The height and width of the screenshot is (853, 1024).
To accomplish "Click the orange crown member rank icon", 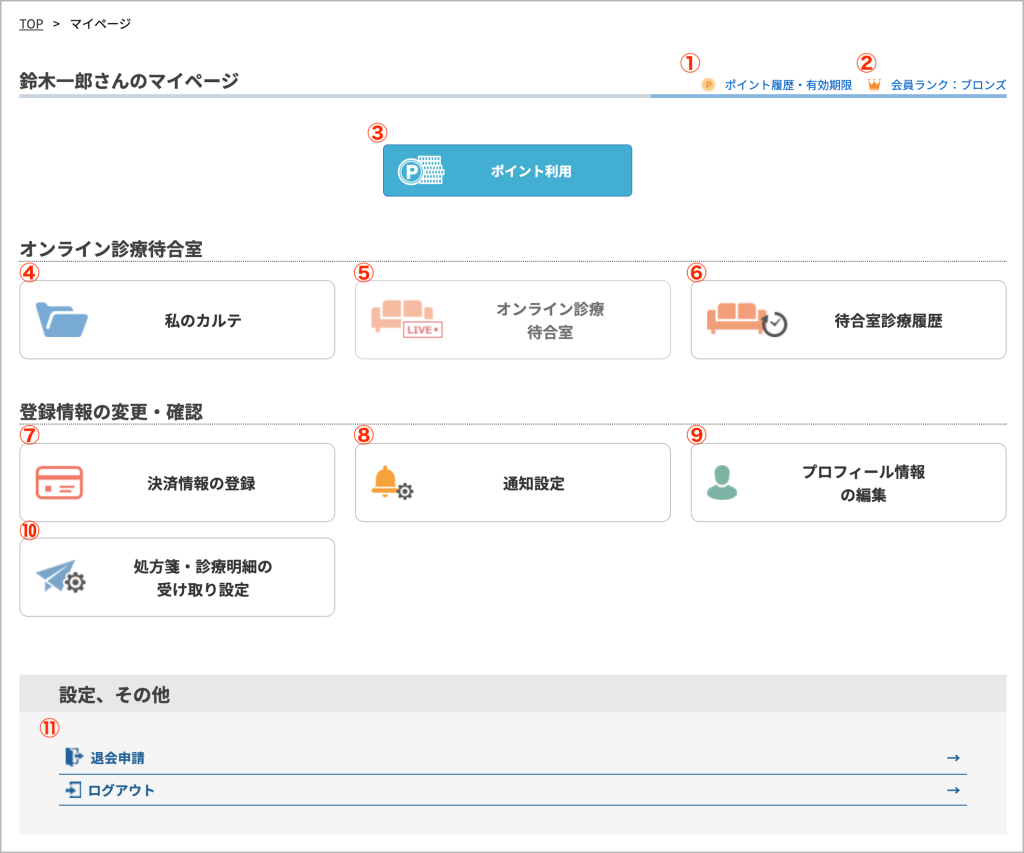I will (x=874, y=86).
